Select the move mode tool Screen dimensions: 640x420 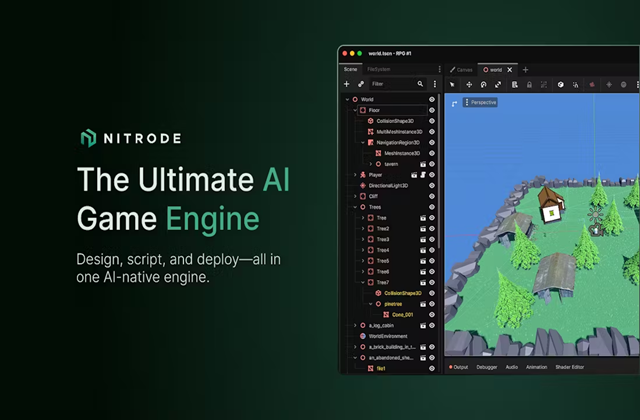(469, 84)
